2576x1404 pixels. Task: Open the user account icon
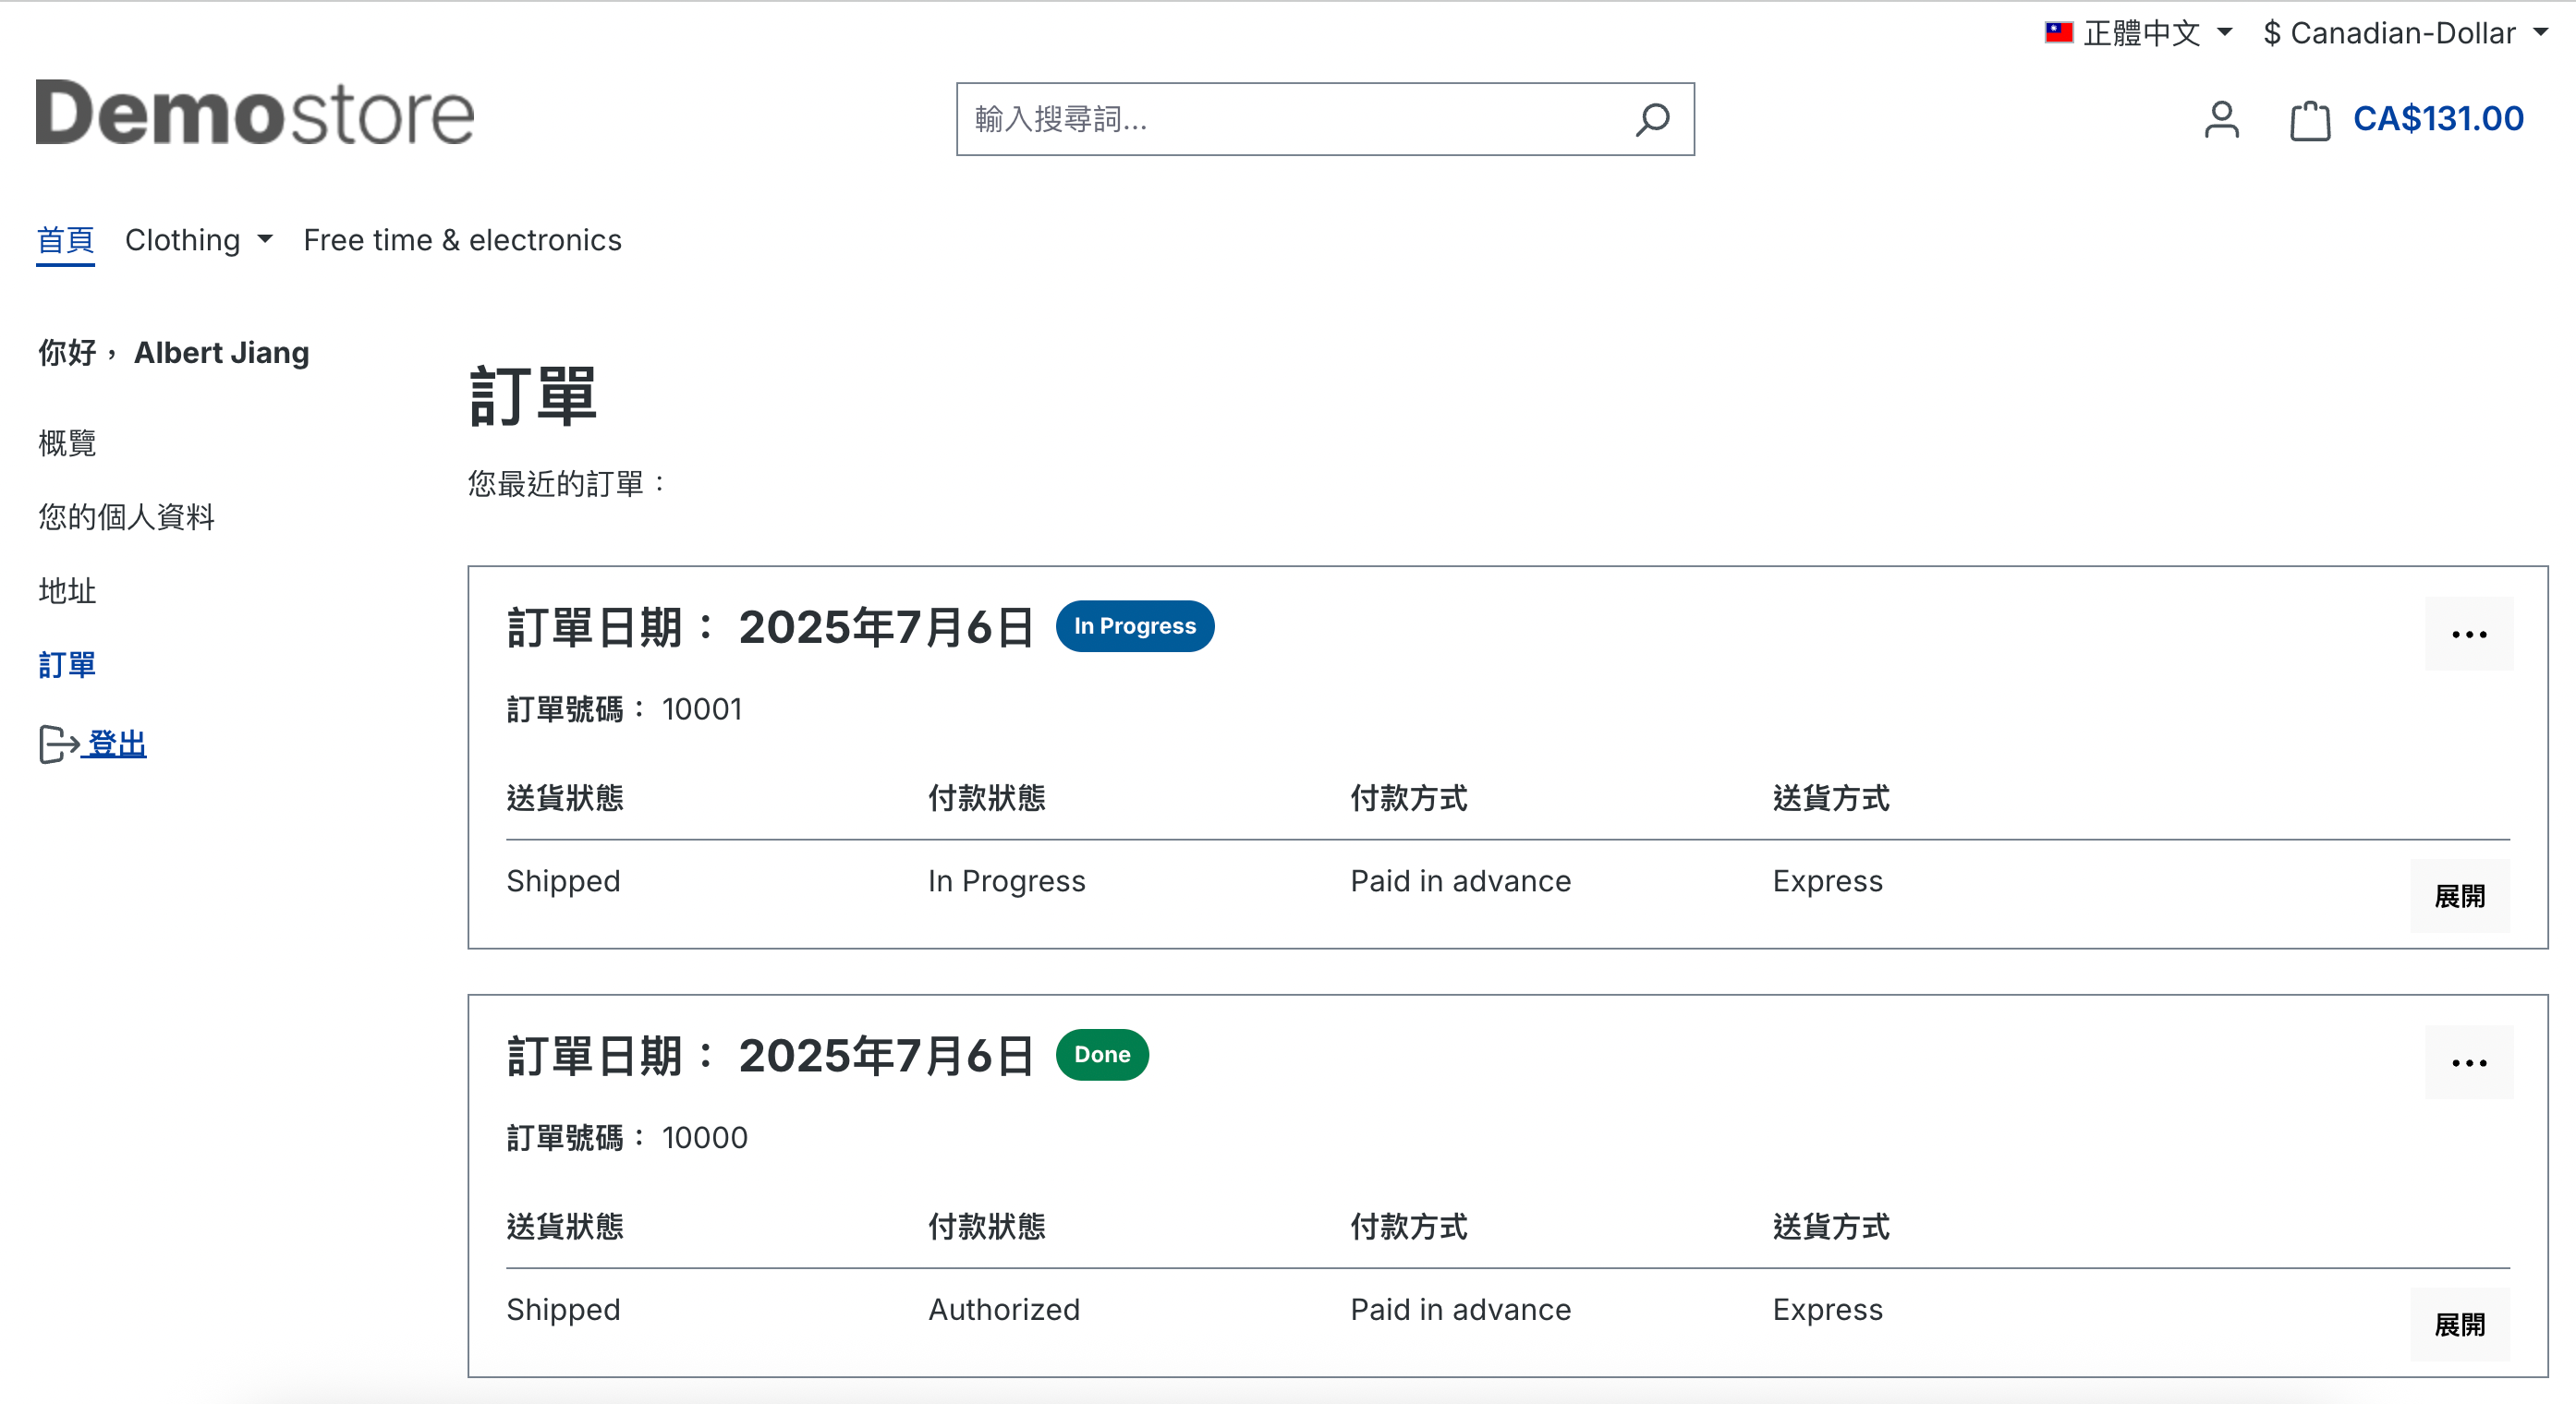(x=2221, y=120)
